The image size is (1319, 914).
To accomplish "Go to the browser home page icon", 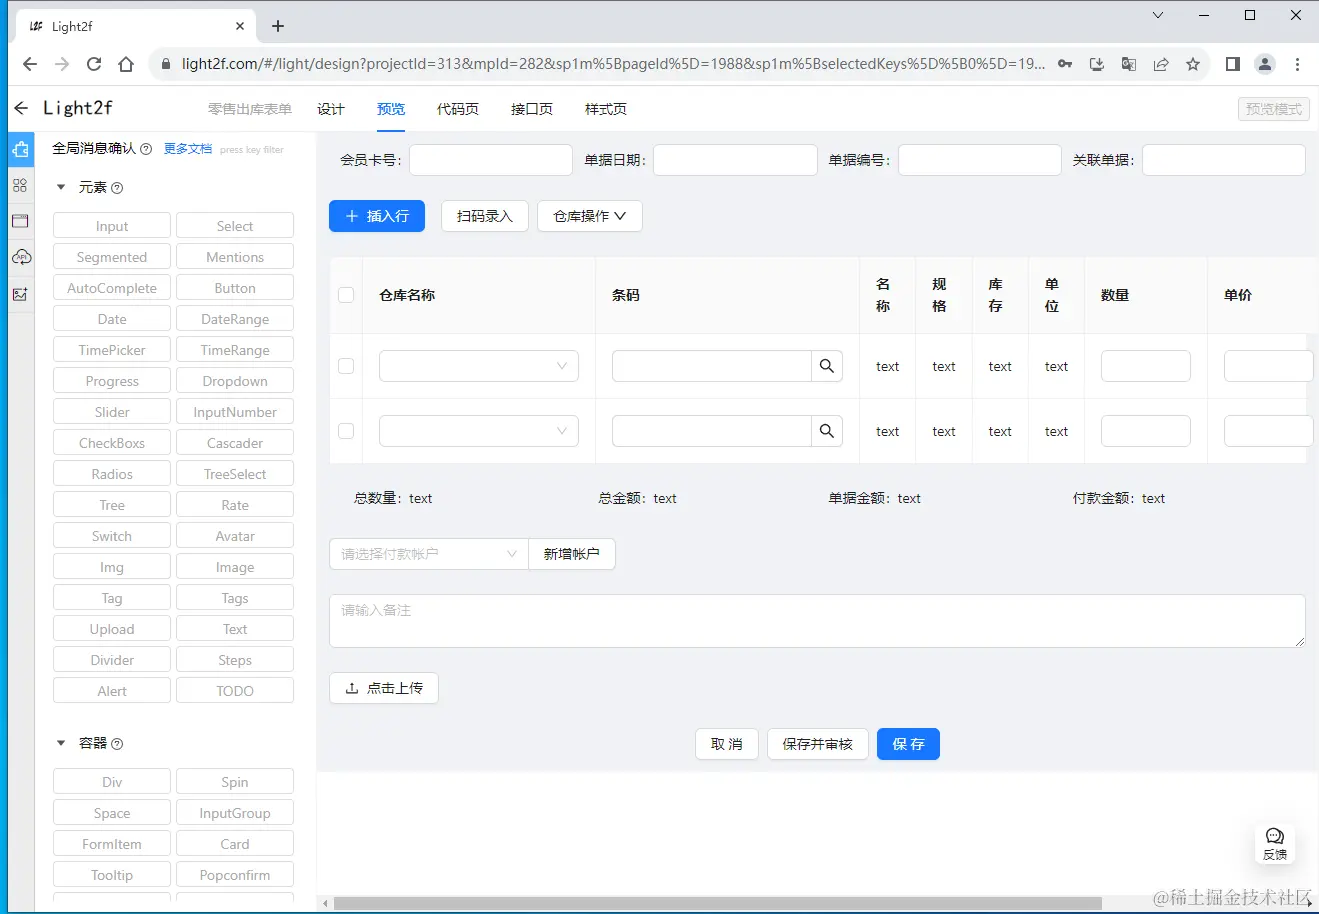I will pos(126,64).
